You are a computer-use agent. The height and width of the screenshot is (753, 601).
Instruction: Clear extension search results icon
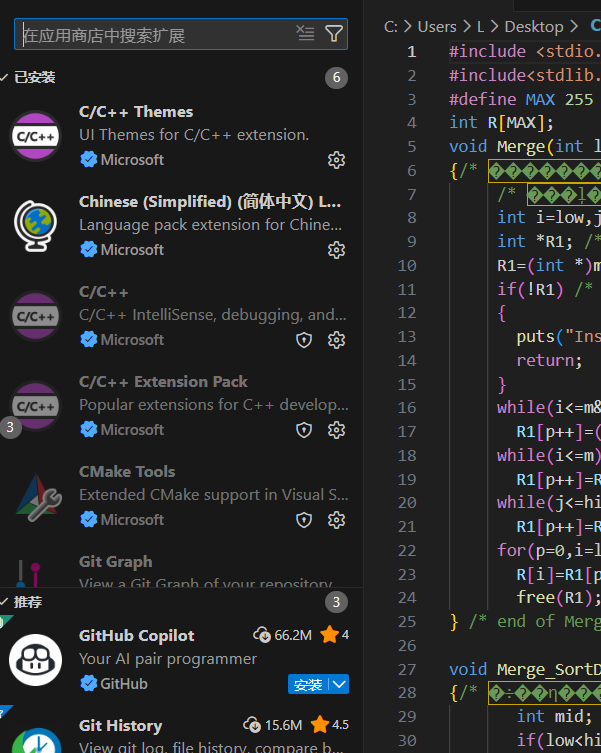305,33
